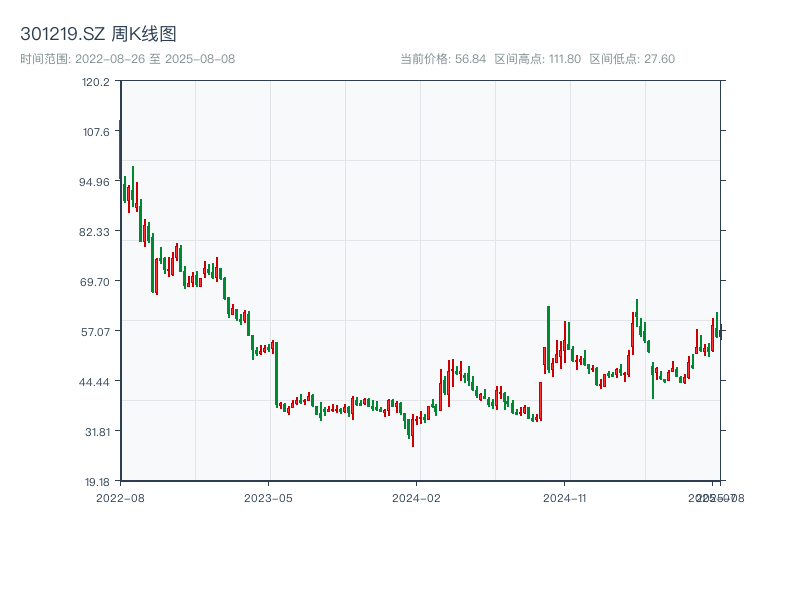Viewport: 800px width, 600px height.
Task: Click the 19.18 y-axis price label
Action: pos(95,481)
